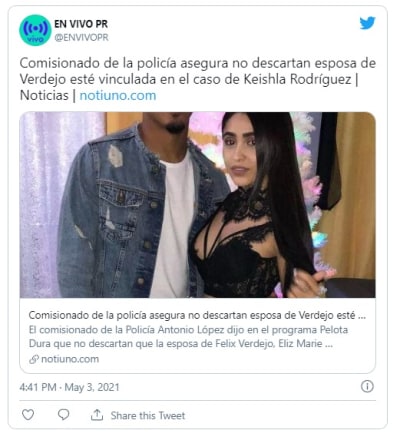Click the card description line mentioning Felix Verdejo
The height and width of the screenshot is (440, 400).
click(181, 344)
